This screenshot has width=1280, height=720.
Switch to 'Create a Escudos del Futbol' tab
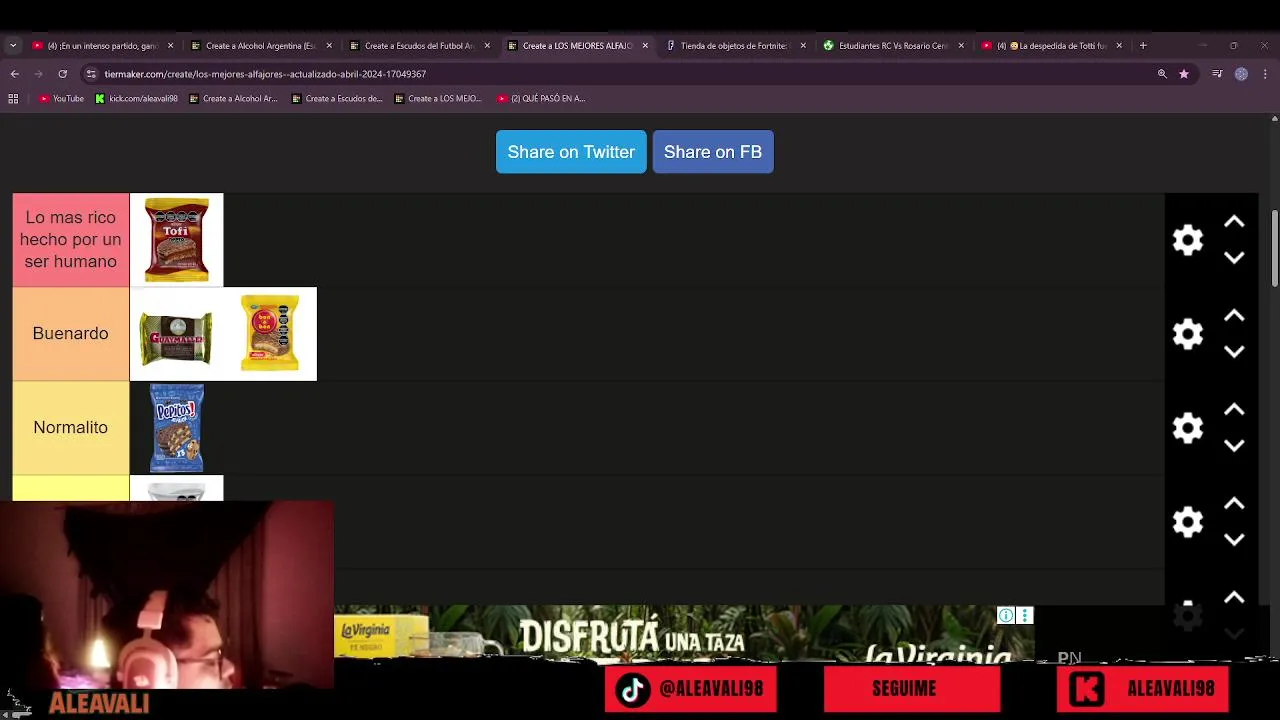[x=419, y=45]
